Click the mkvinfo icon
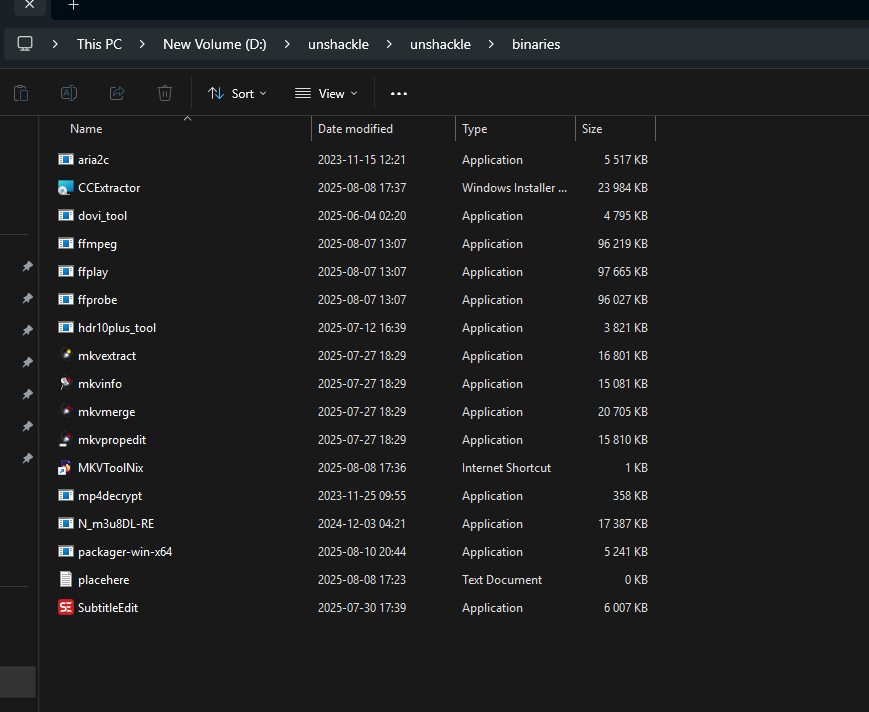The image size is (869, 712). point(66,383)
